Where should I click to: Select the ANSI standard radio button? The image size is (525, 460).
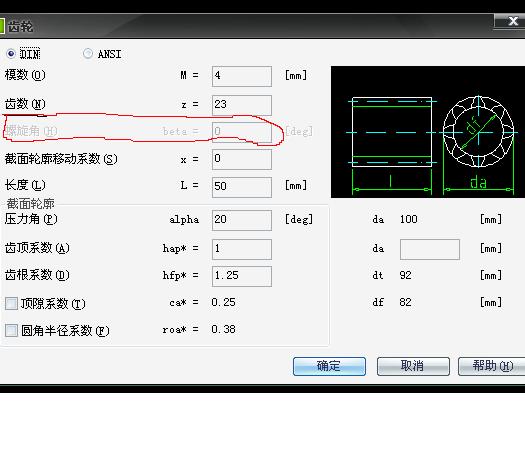click(x=88, y=53)
